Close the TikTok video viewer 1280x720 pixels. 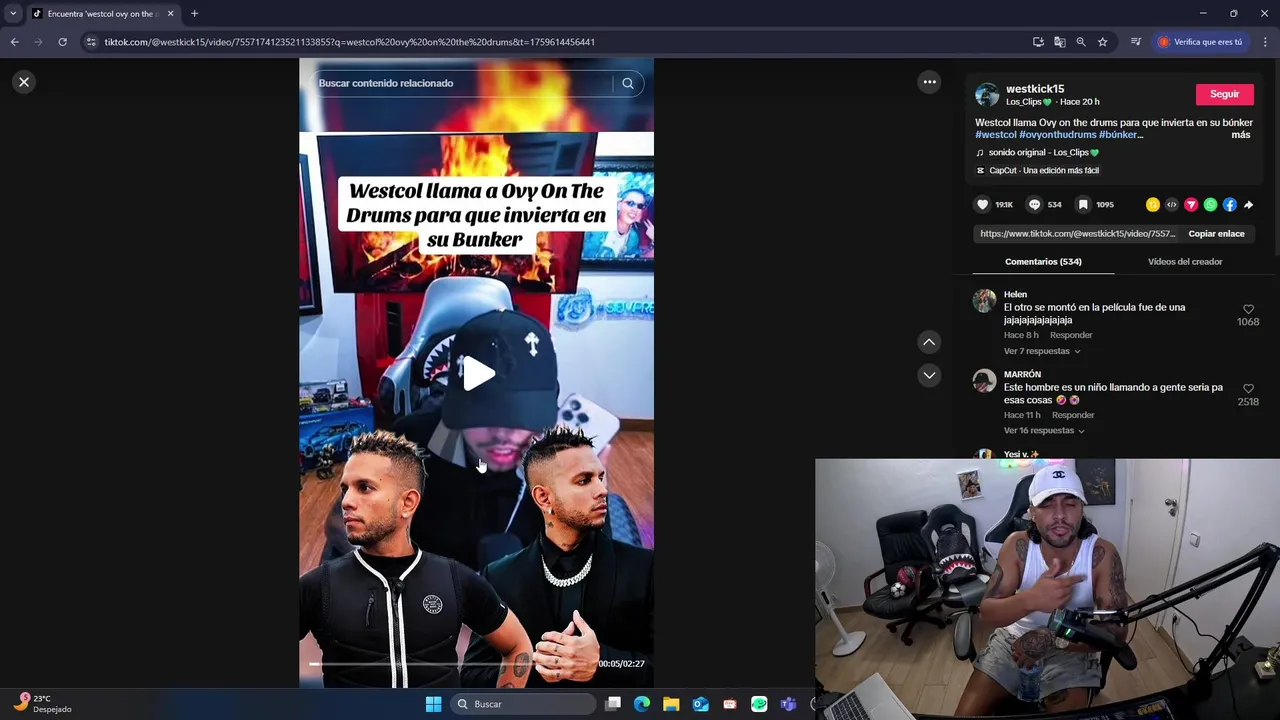point(24,82)
